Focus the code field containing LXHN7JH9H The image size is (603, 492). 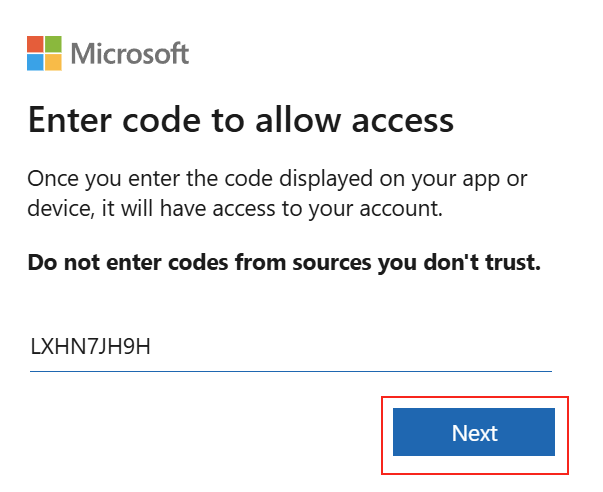click(x=291, y=346)
